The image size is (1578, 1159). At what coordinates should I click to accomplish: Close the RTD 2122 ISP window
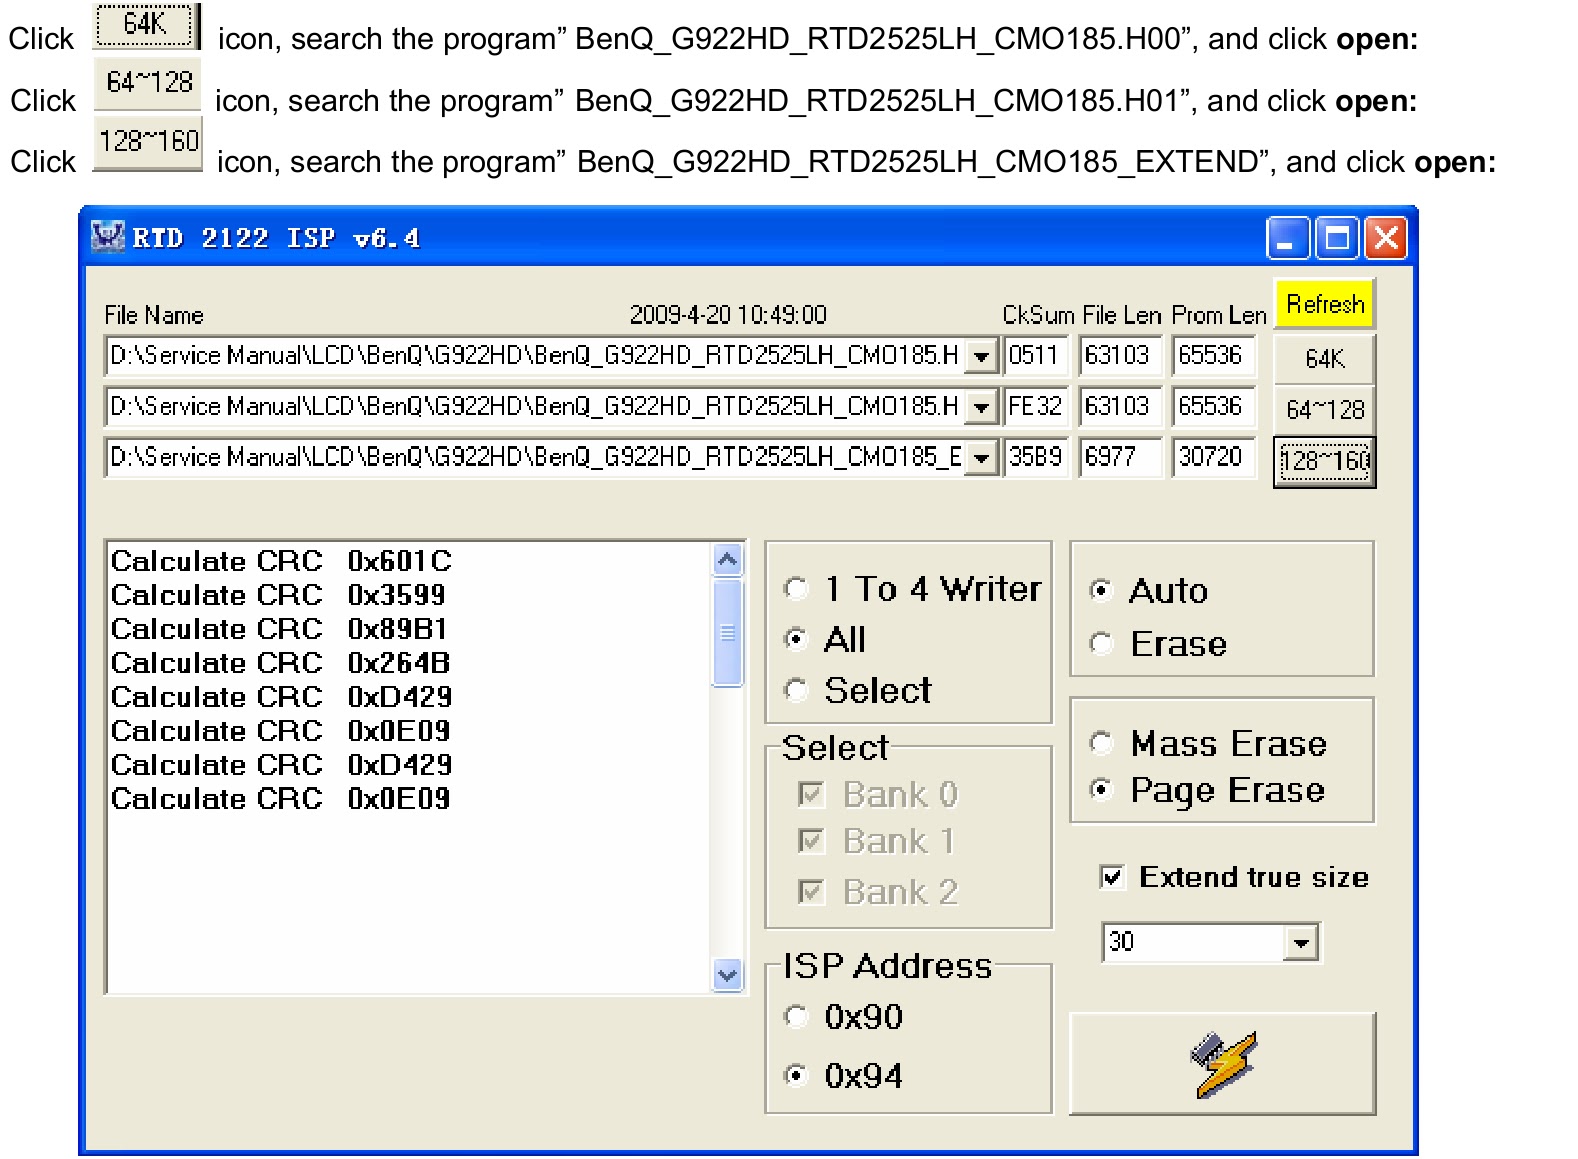pos(1386,238)
